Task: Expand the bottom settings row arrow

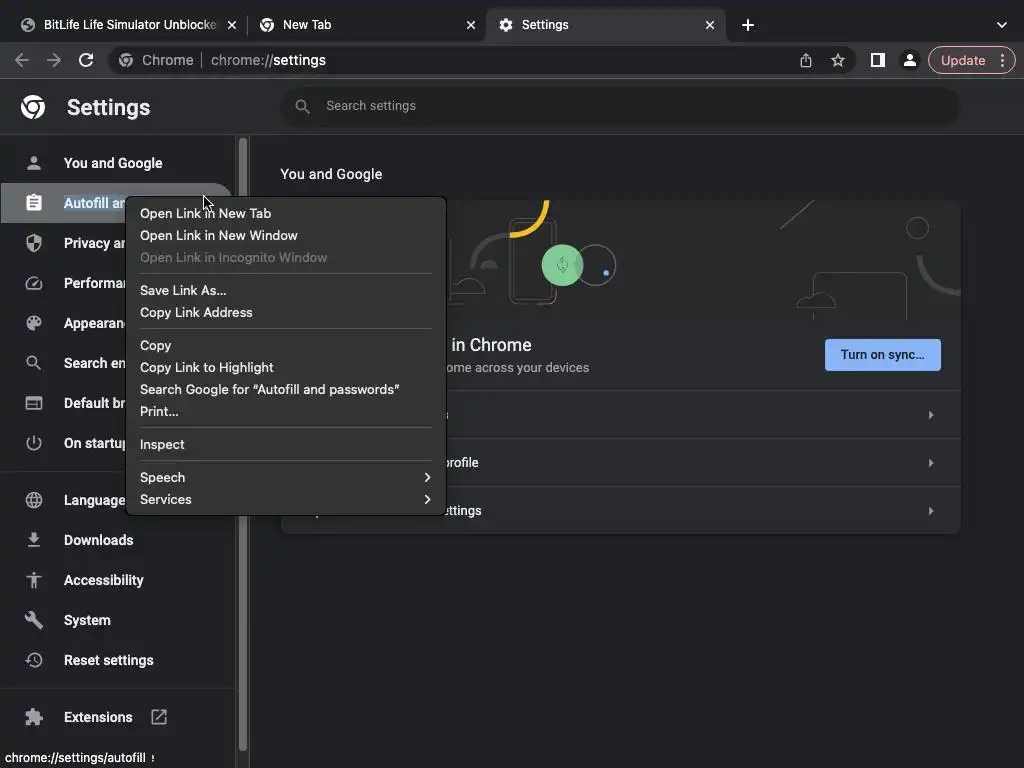Action: point(931,511)
